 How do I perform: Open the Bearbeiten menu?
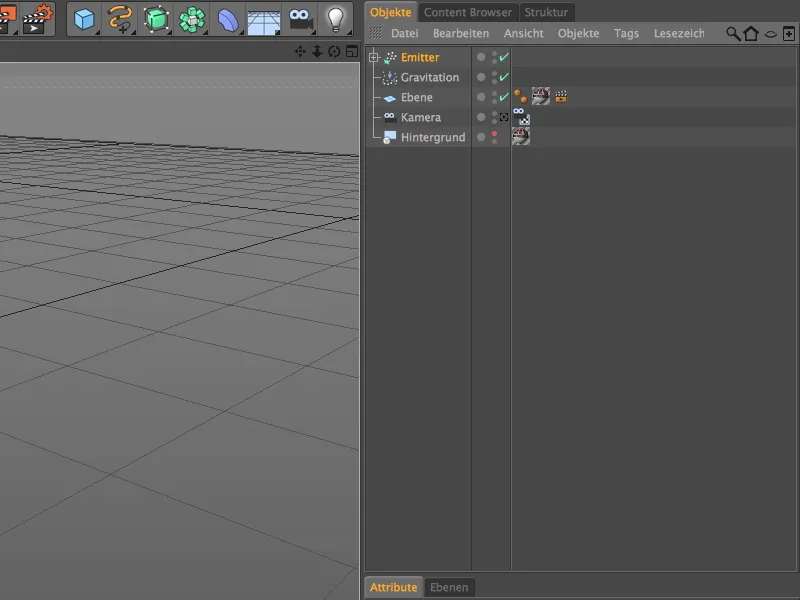pyautogui.click(x=461, y=33)
